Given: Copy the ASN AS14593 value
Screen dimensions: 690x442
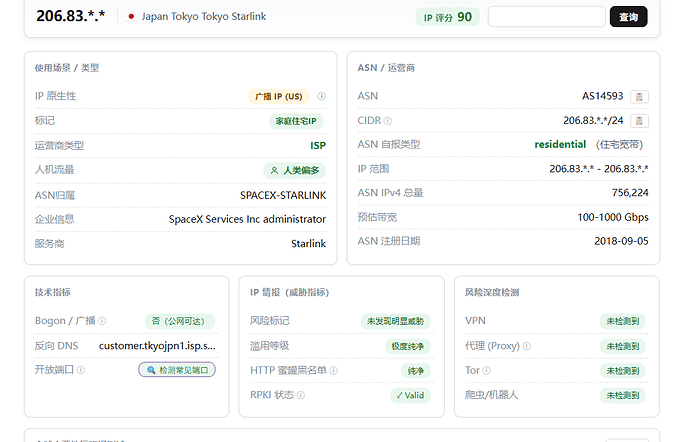Looking at the screenshot, I should click(639, 96).
